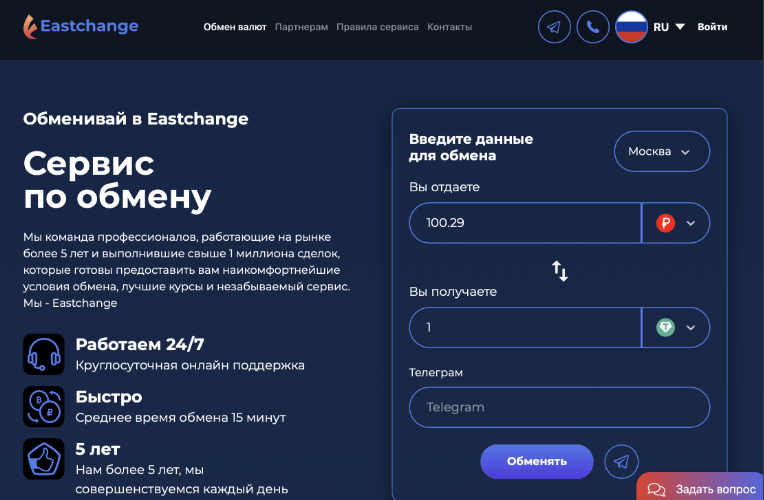This screenshot has width=764, height=500.
Task: Open the Контакты menu item
Action: (x=449, y=27)
